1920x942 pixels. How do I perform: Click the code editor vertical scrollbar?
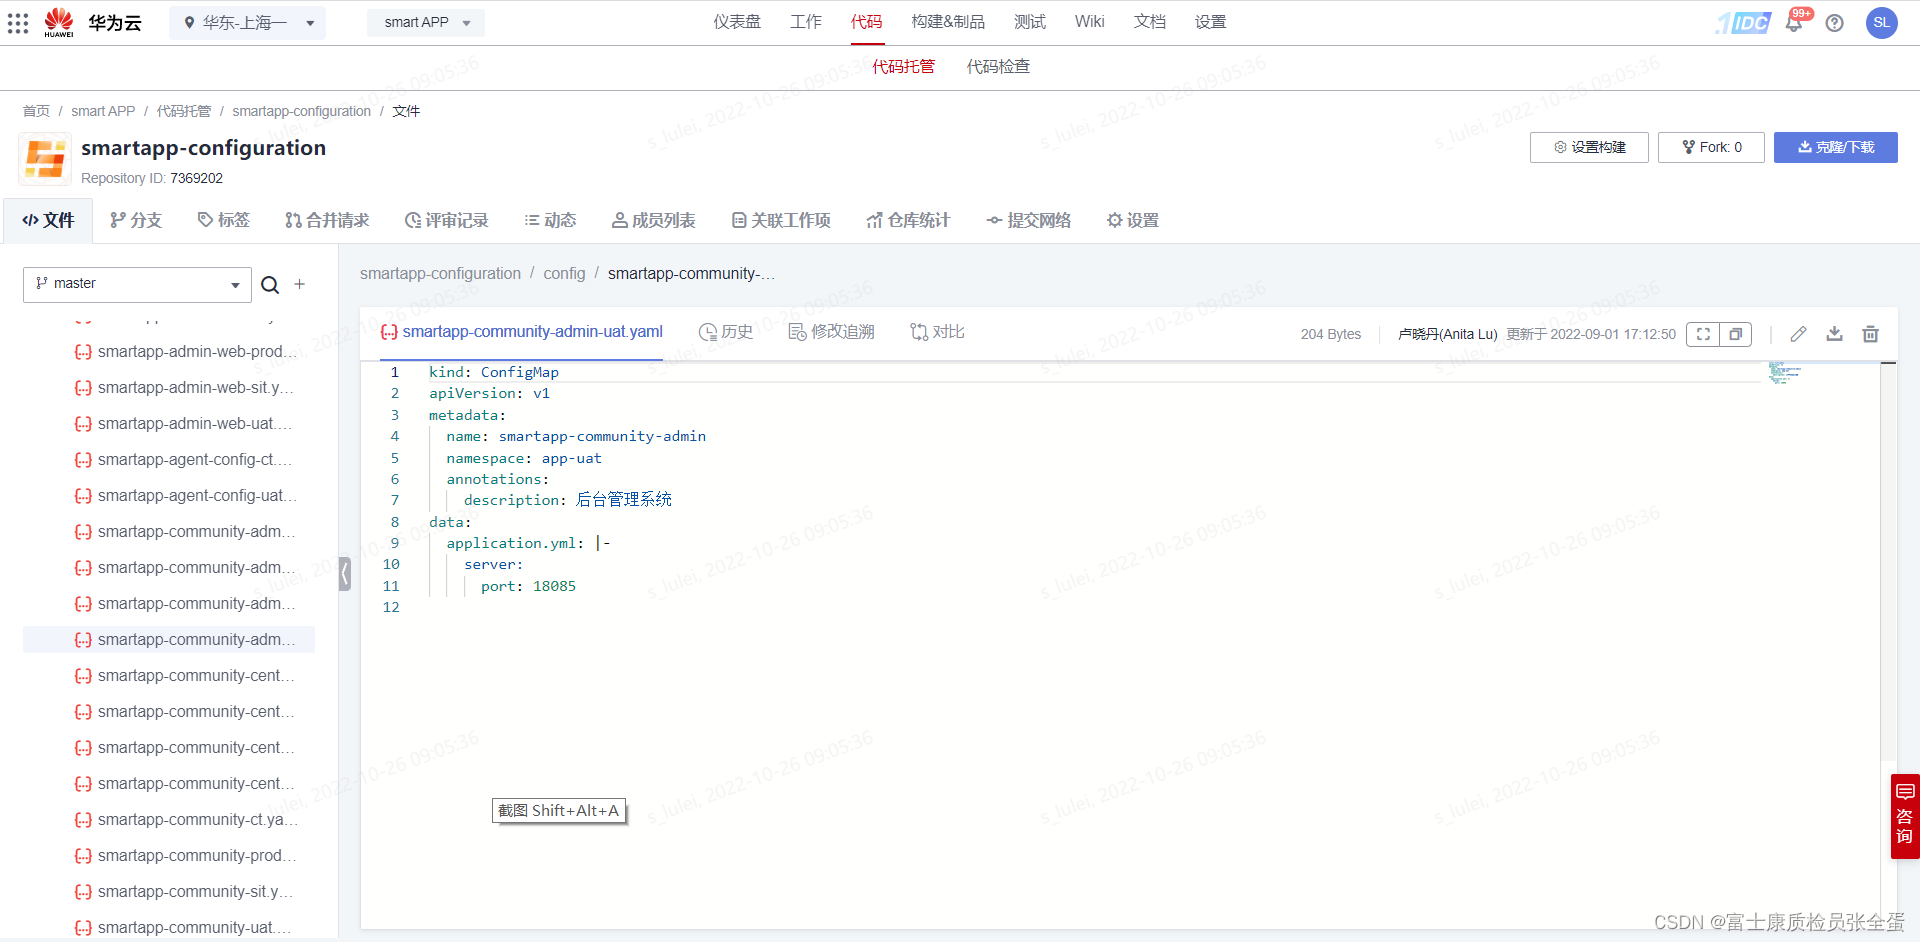(x=1888, y=562)
